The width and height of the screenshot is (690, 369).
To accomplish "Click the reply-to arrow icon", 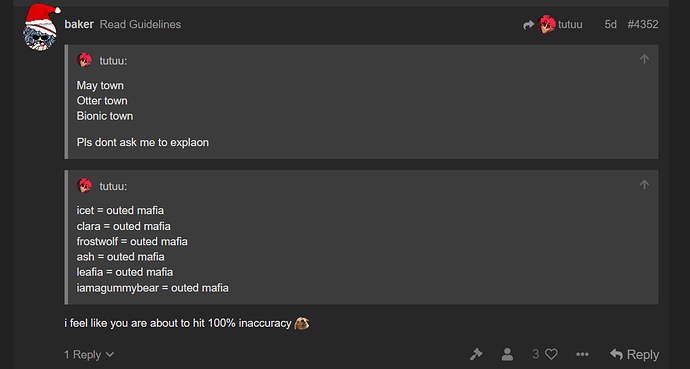I will (529, 25).
